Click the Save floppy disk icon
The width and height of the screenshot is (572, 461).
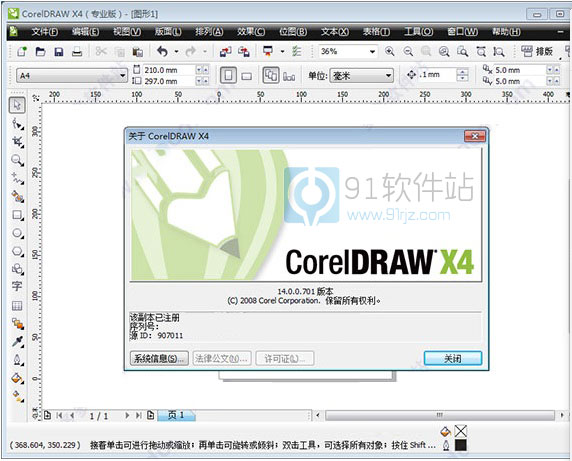click(x=58, y=52)
